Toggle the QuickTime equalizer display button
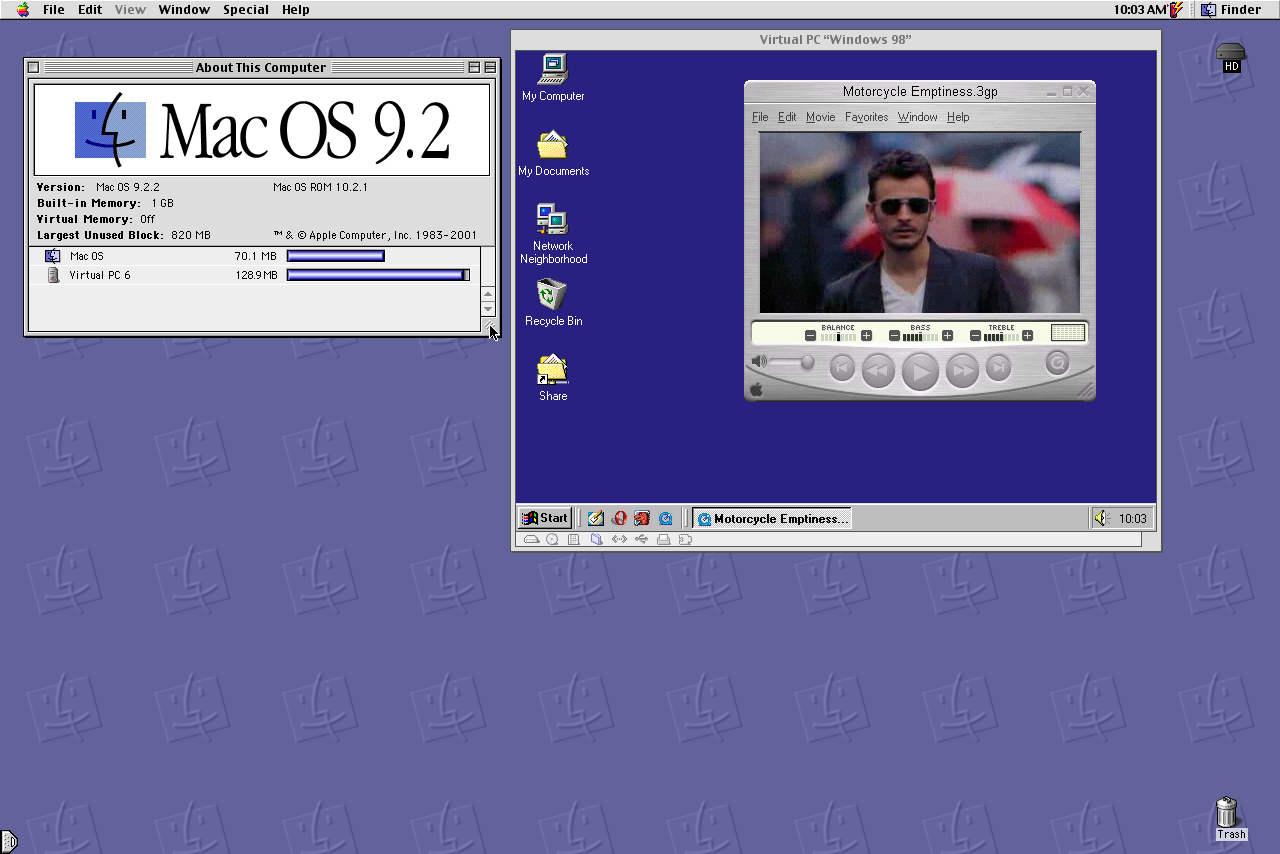1280x854 pixels. [1068, 333]
